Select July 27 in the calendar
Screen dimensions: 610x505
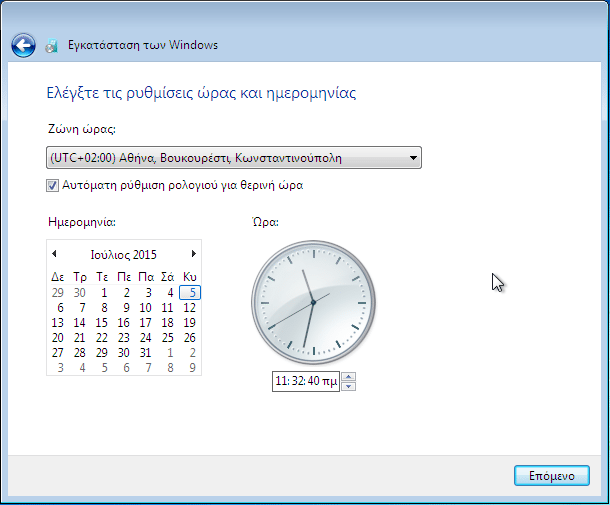[x=58, y=353]
